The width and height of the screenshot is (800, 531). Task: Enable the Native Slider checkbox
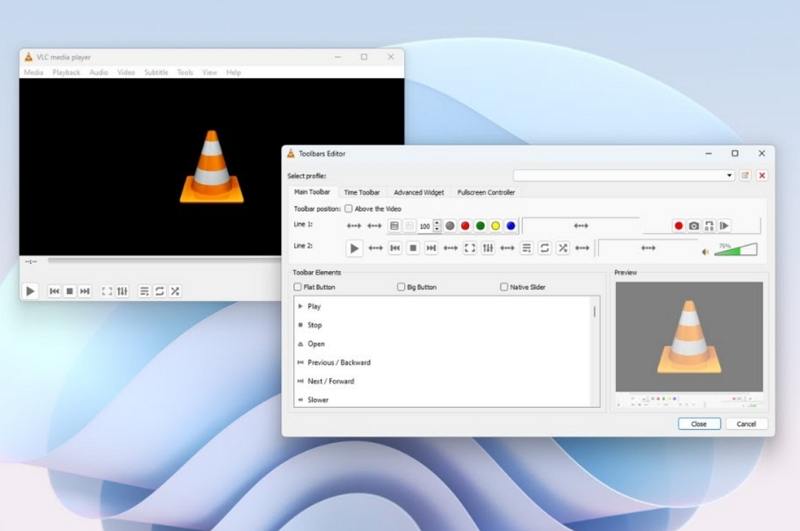pos(504,287)
